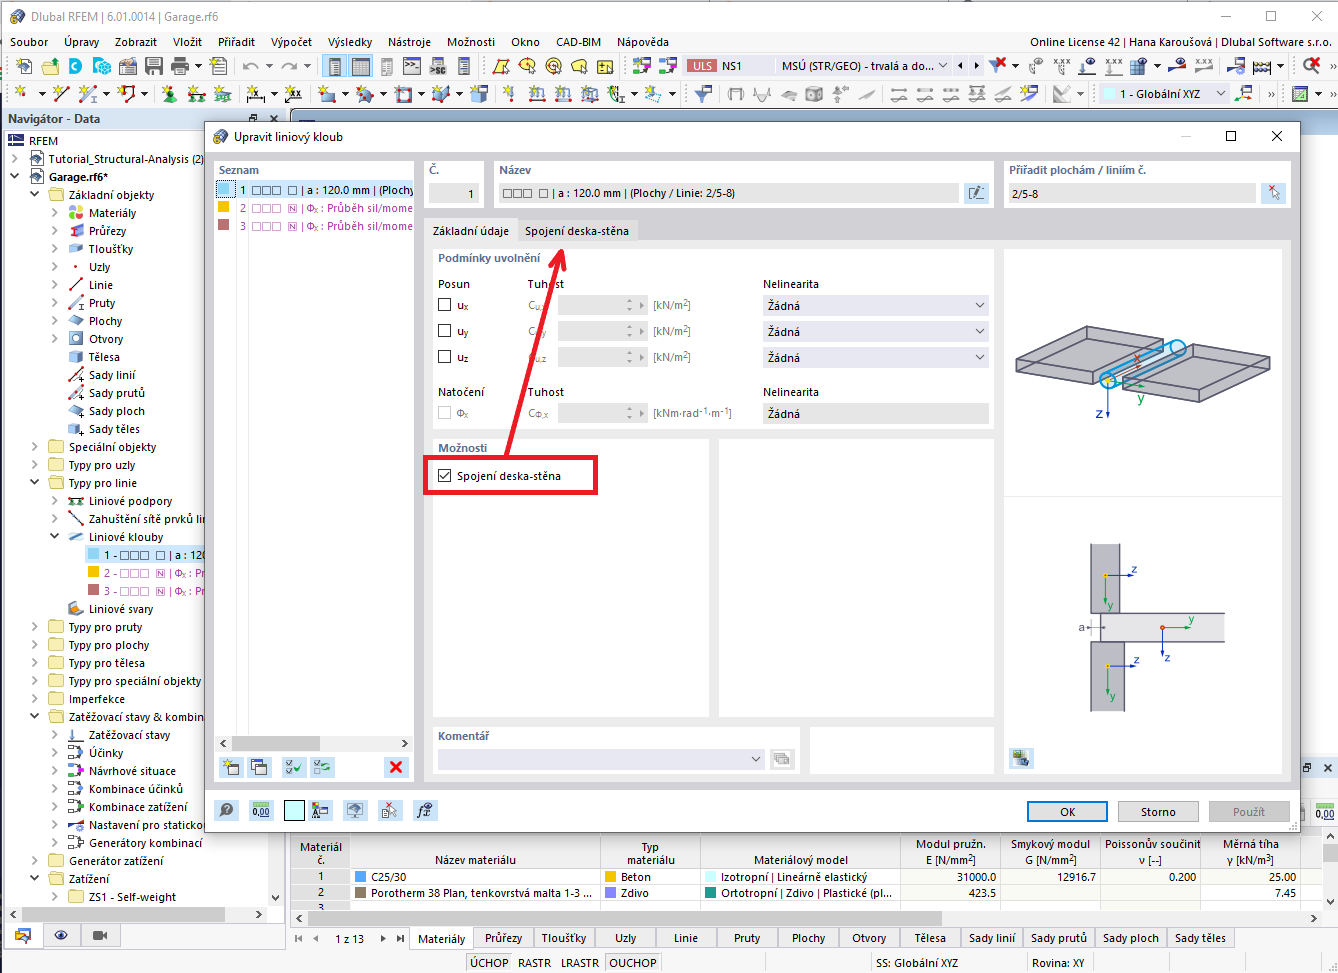Select all items with the green check icon
This screenshot has height=973, width=1338.
coord(293,767)
